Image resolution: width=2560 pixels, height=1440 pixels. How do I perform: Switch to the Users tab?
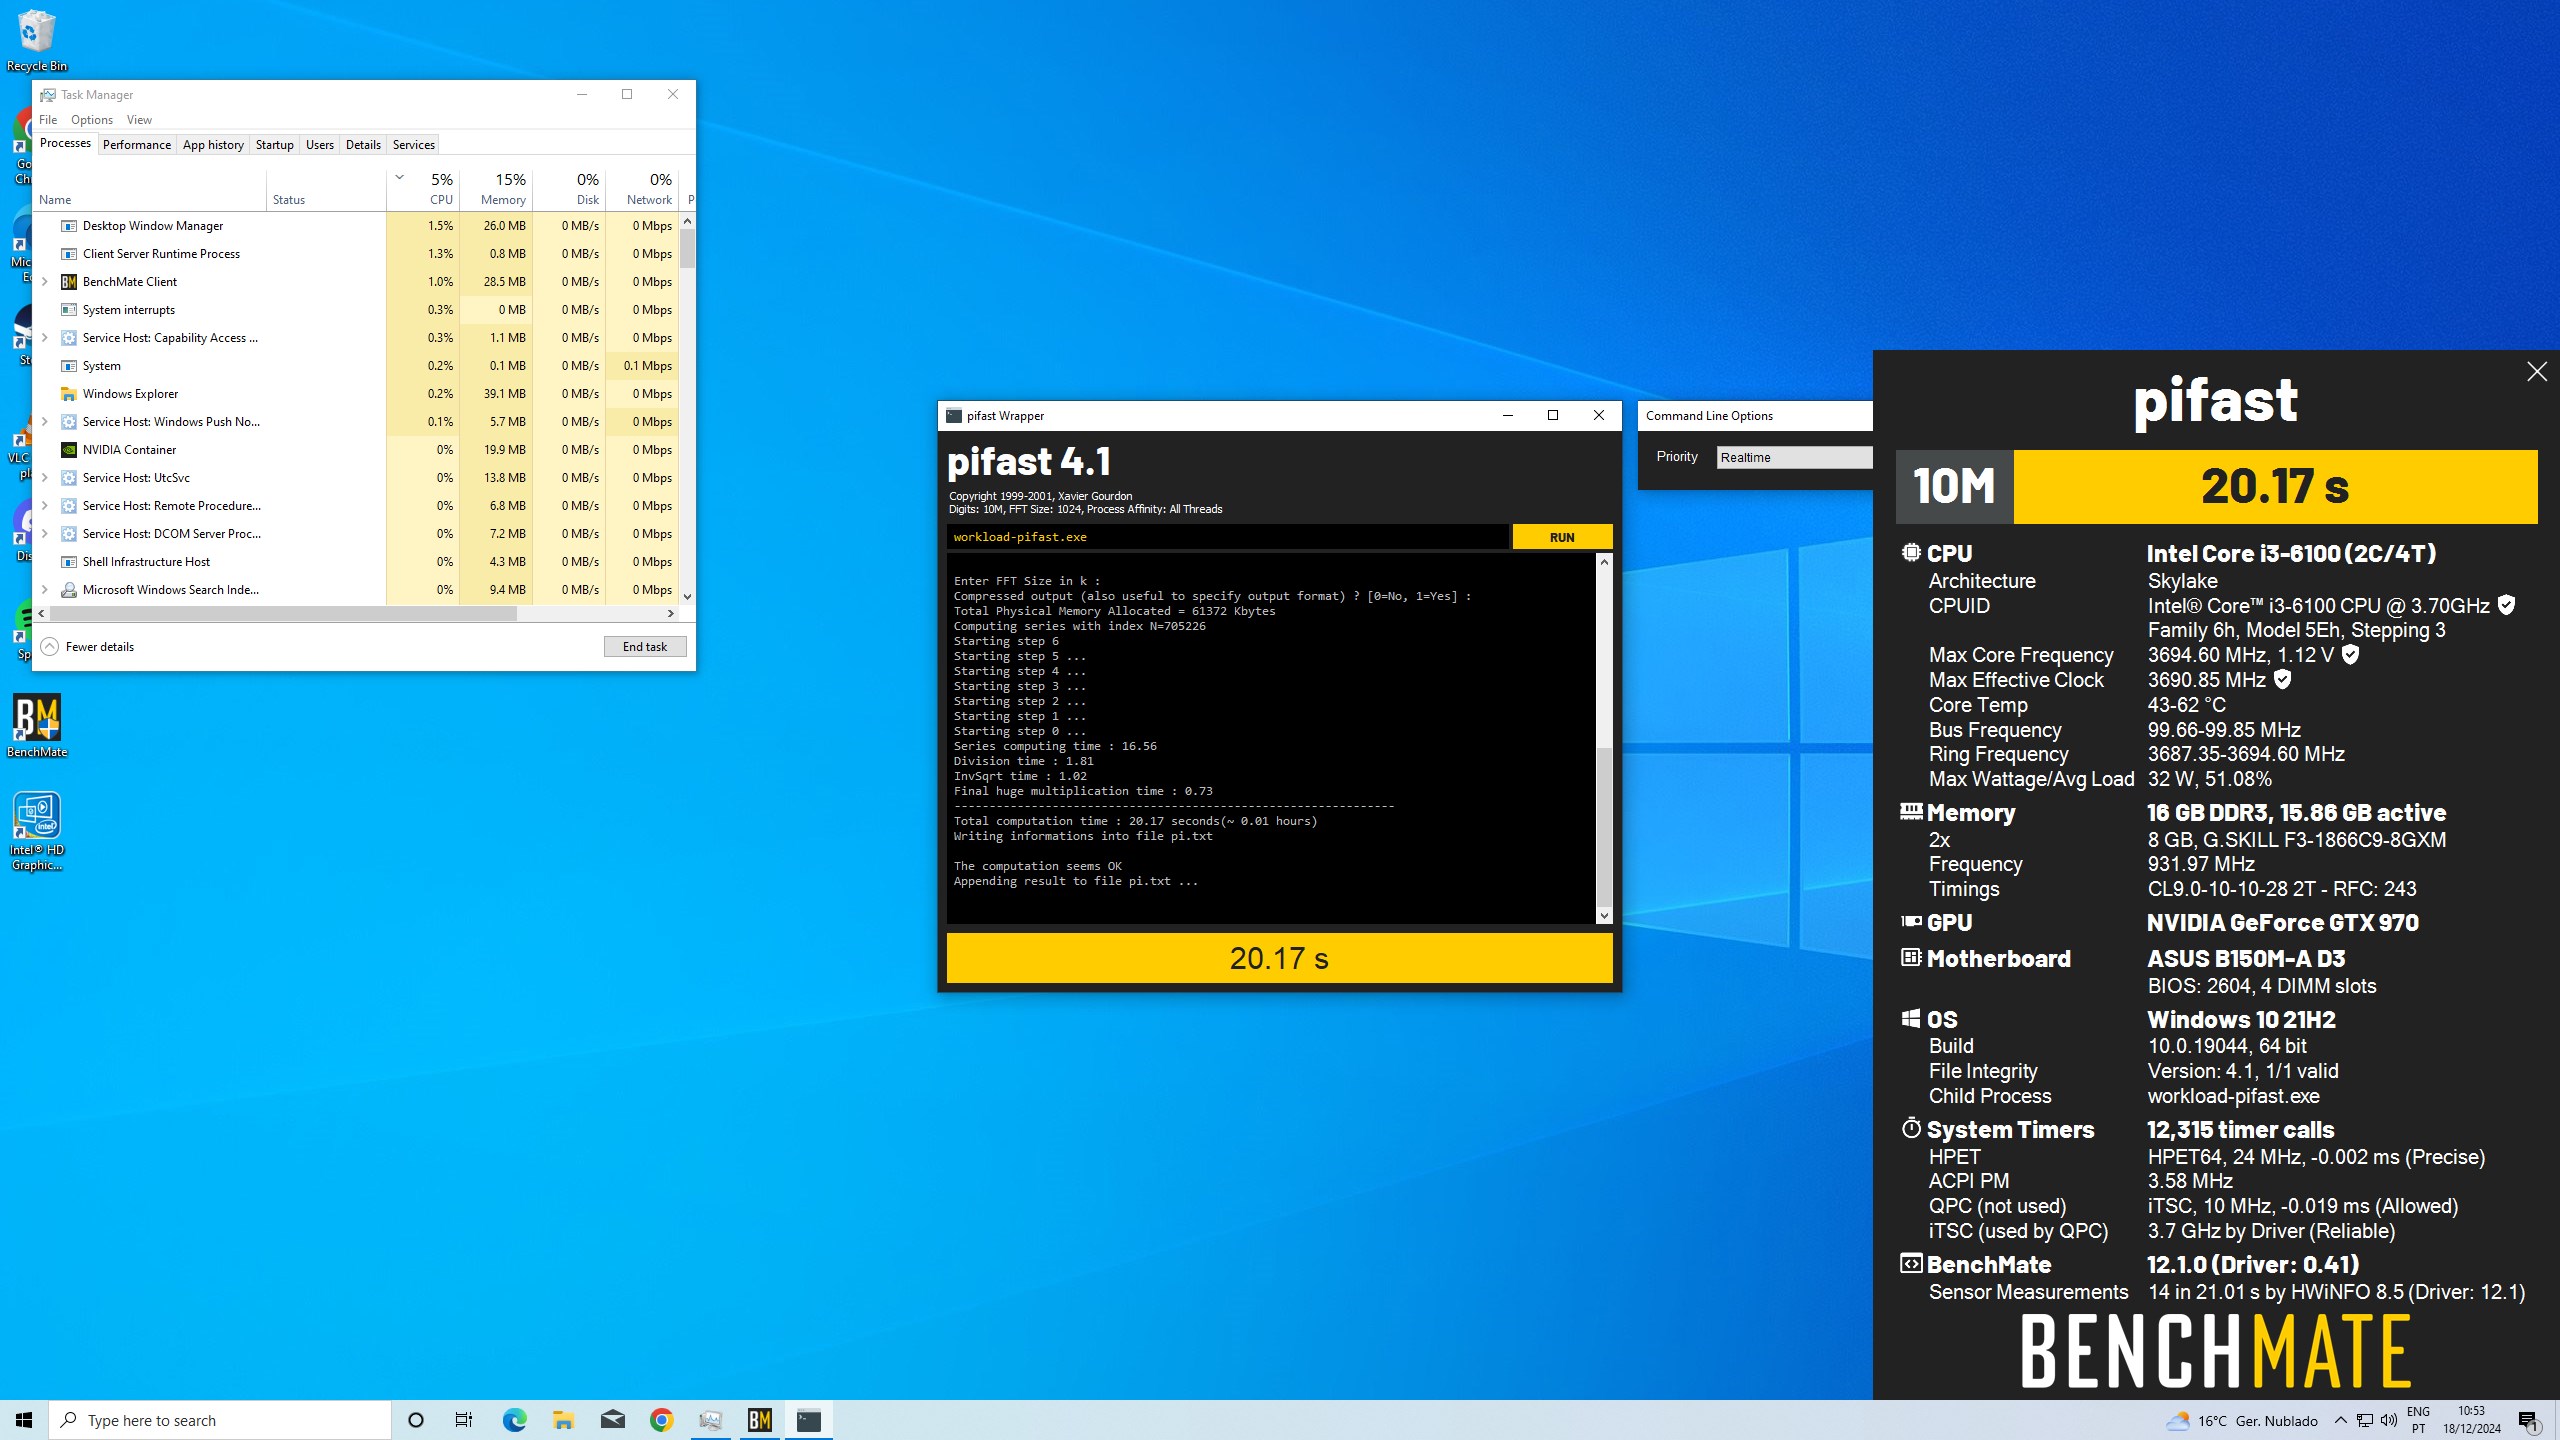[x=320, y=145]
